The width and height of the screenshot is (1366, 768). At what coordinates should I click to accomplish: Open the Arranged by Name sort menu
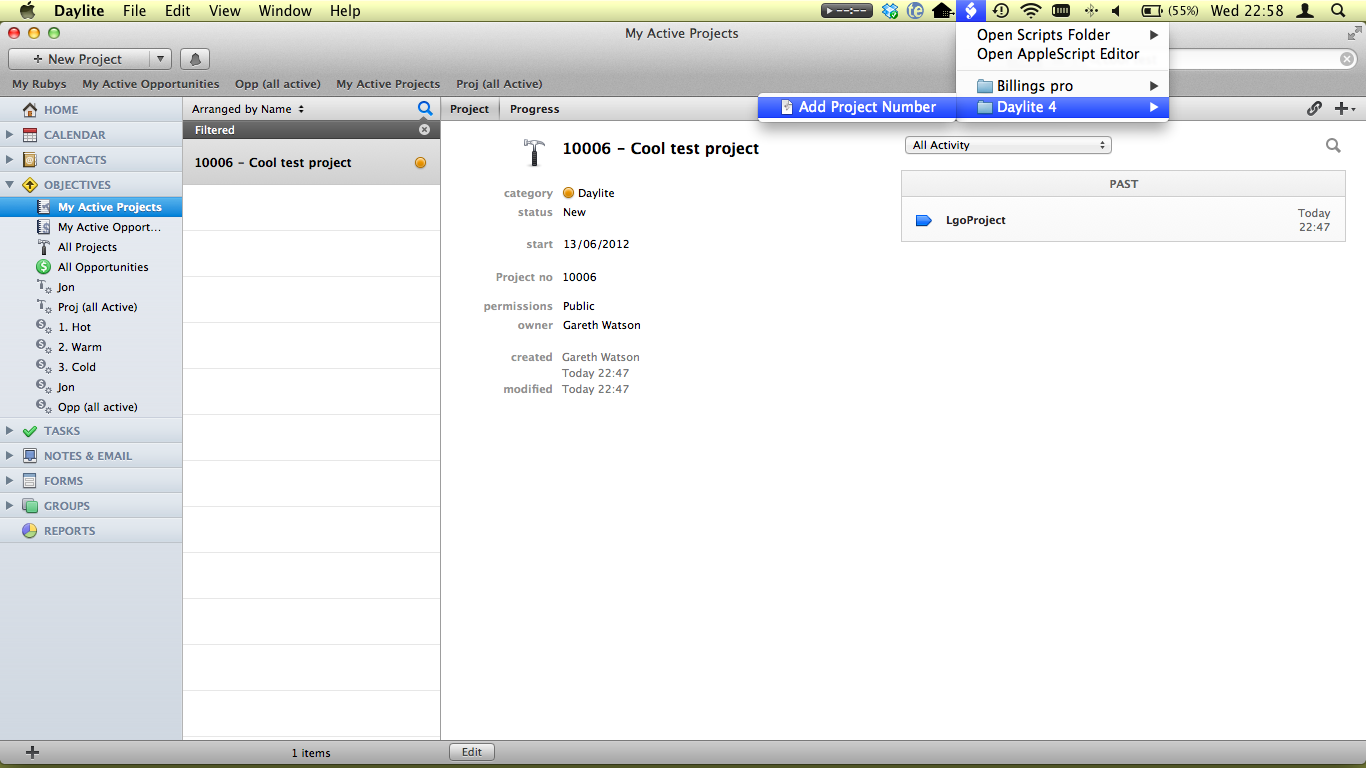(x=248, y=109)
